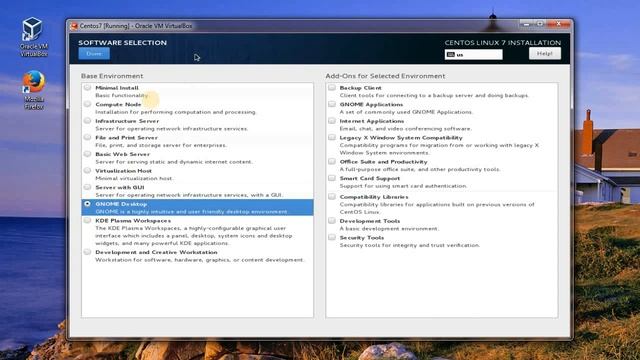This screenshot has height=360, width=640.
Task: Click 'Client tools for connecting to a backup server' text
Action: point(434,95)
